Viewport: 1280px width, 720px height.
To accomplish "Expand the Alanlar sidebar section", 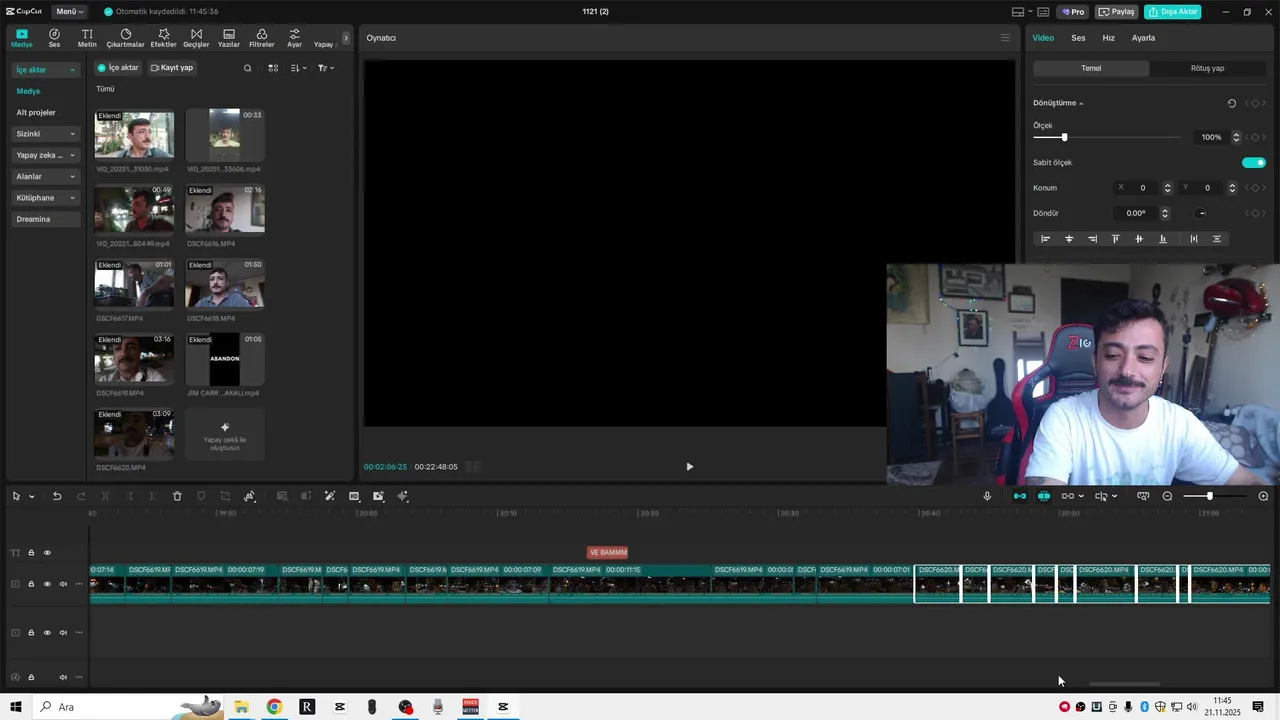I will tap(45, 176).
